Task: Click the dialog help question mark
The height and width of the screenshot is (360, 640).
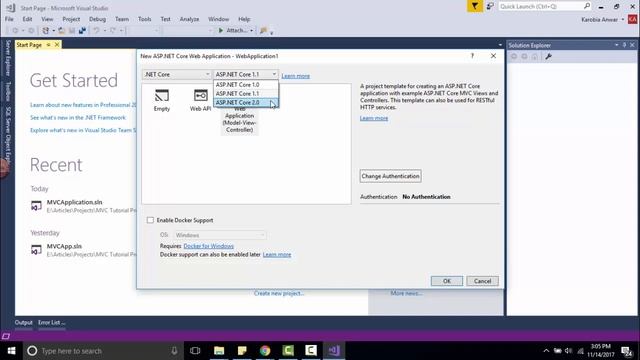Action: tap(472, 56)
